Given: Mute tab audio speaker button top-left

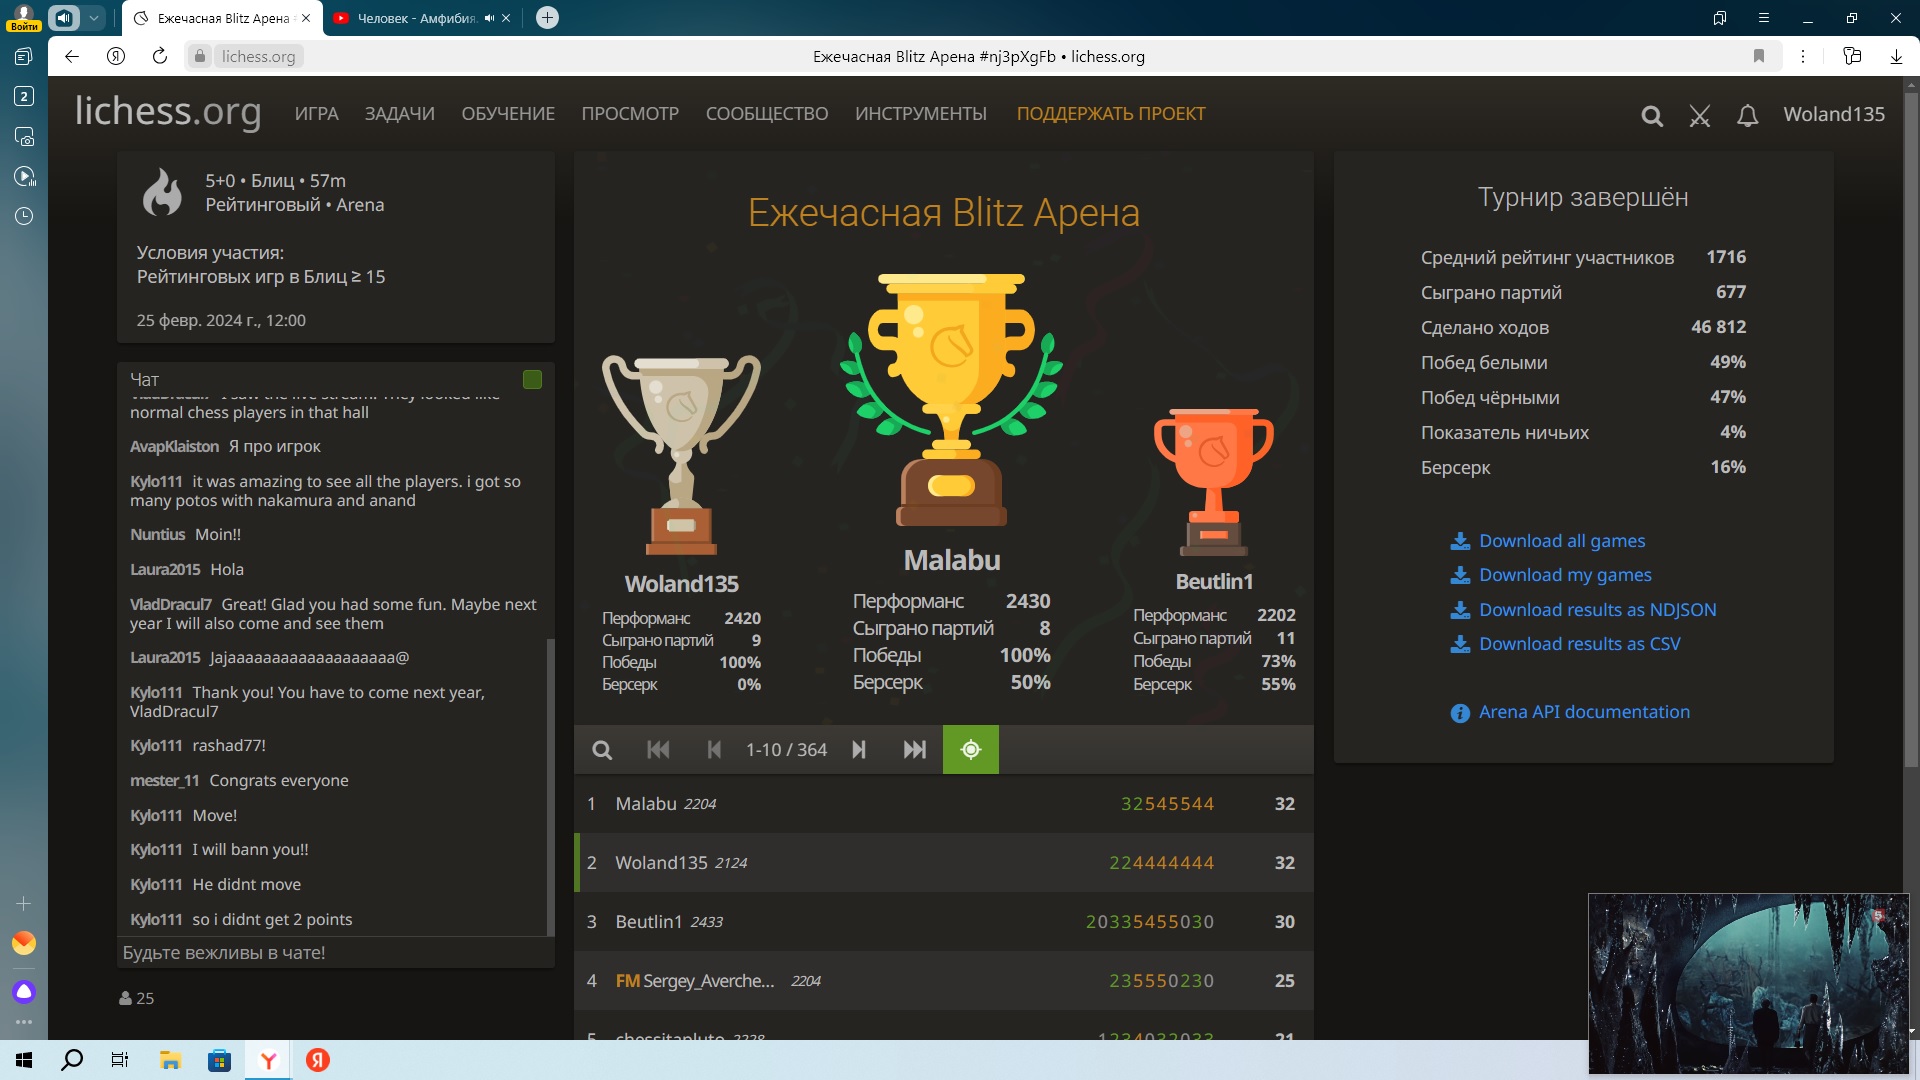Looking at the screenshot, I should point(64,18).
